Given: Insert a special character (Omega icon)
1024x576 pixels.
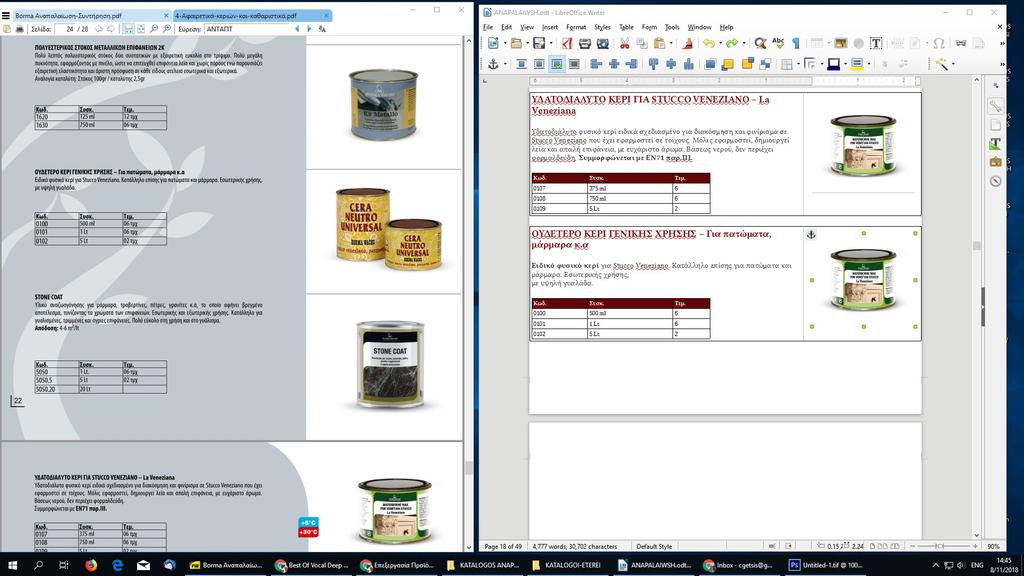Looking at the screenshot, I should tap(938, 43).
